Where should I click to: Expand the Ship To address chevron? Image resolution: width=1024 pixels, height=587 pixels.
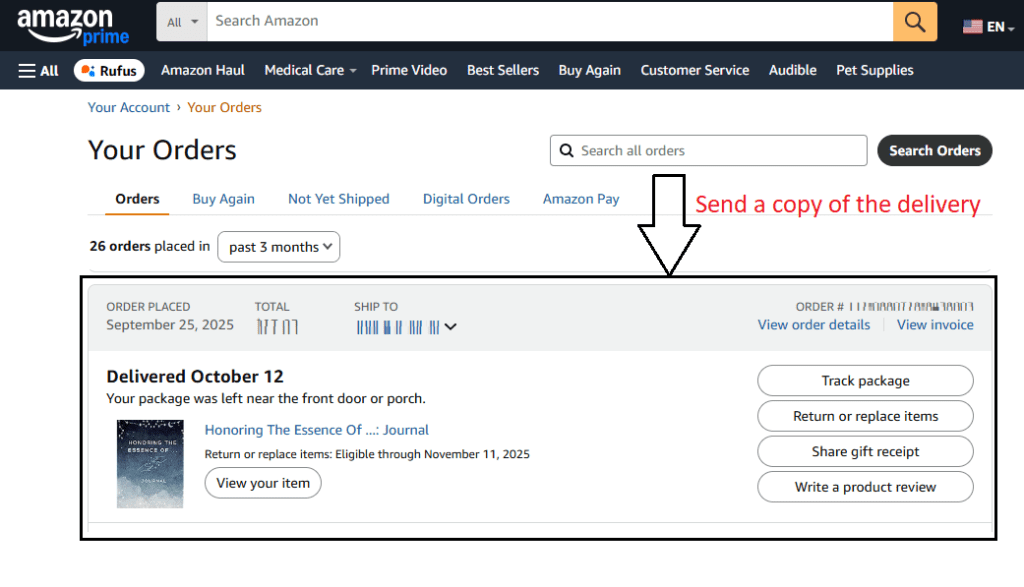click(x=451, y=326)
